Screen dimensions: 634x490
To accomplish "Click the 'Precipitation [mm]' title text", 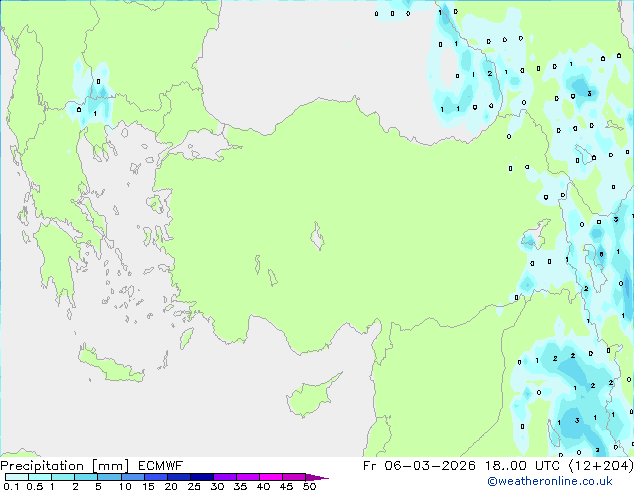I will click(x=65, y=466).
